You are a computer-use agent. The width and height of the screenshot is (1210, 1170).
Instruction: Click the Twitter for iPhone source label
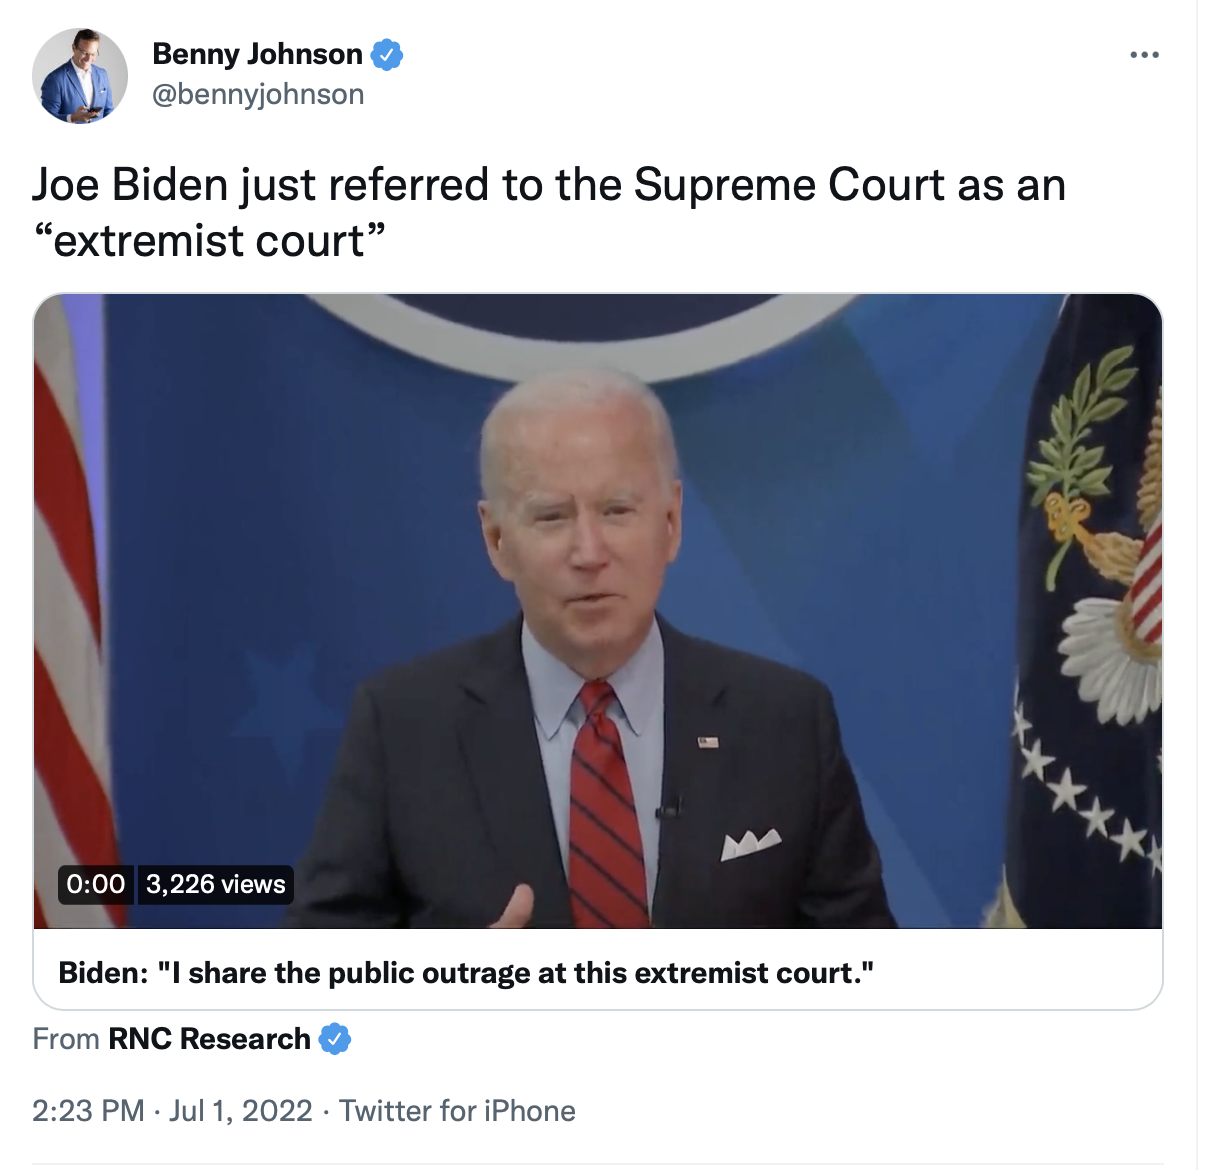click(x=457, y=1111)
